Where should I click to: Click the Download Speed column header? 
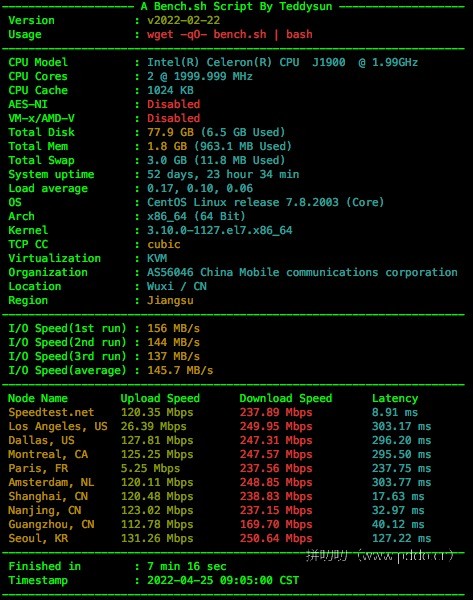point(285,398)
